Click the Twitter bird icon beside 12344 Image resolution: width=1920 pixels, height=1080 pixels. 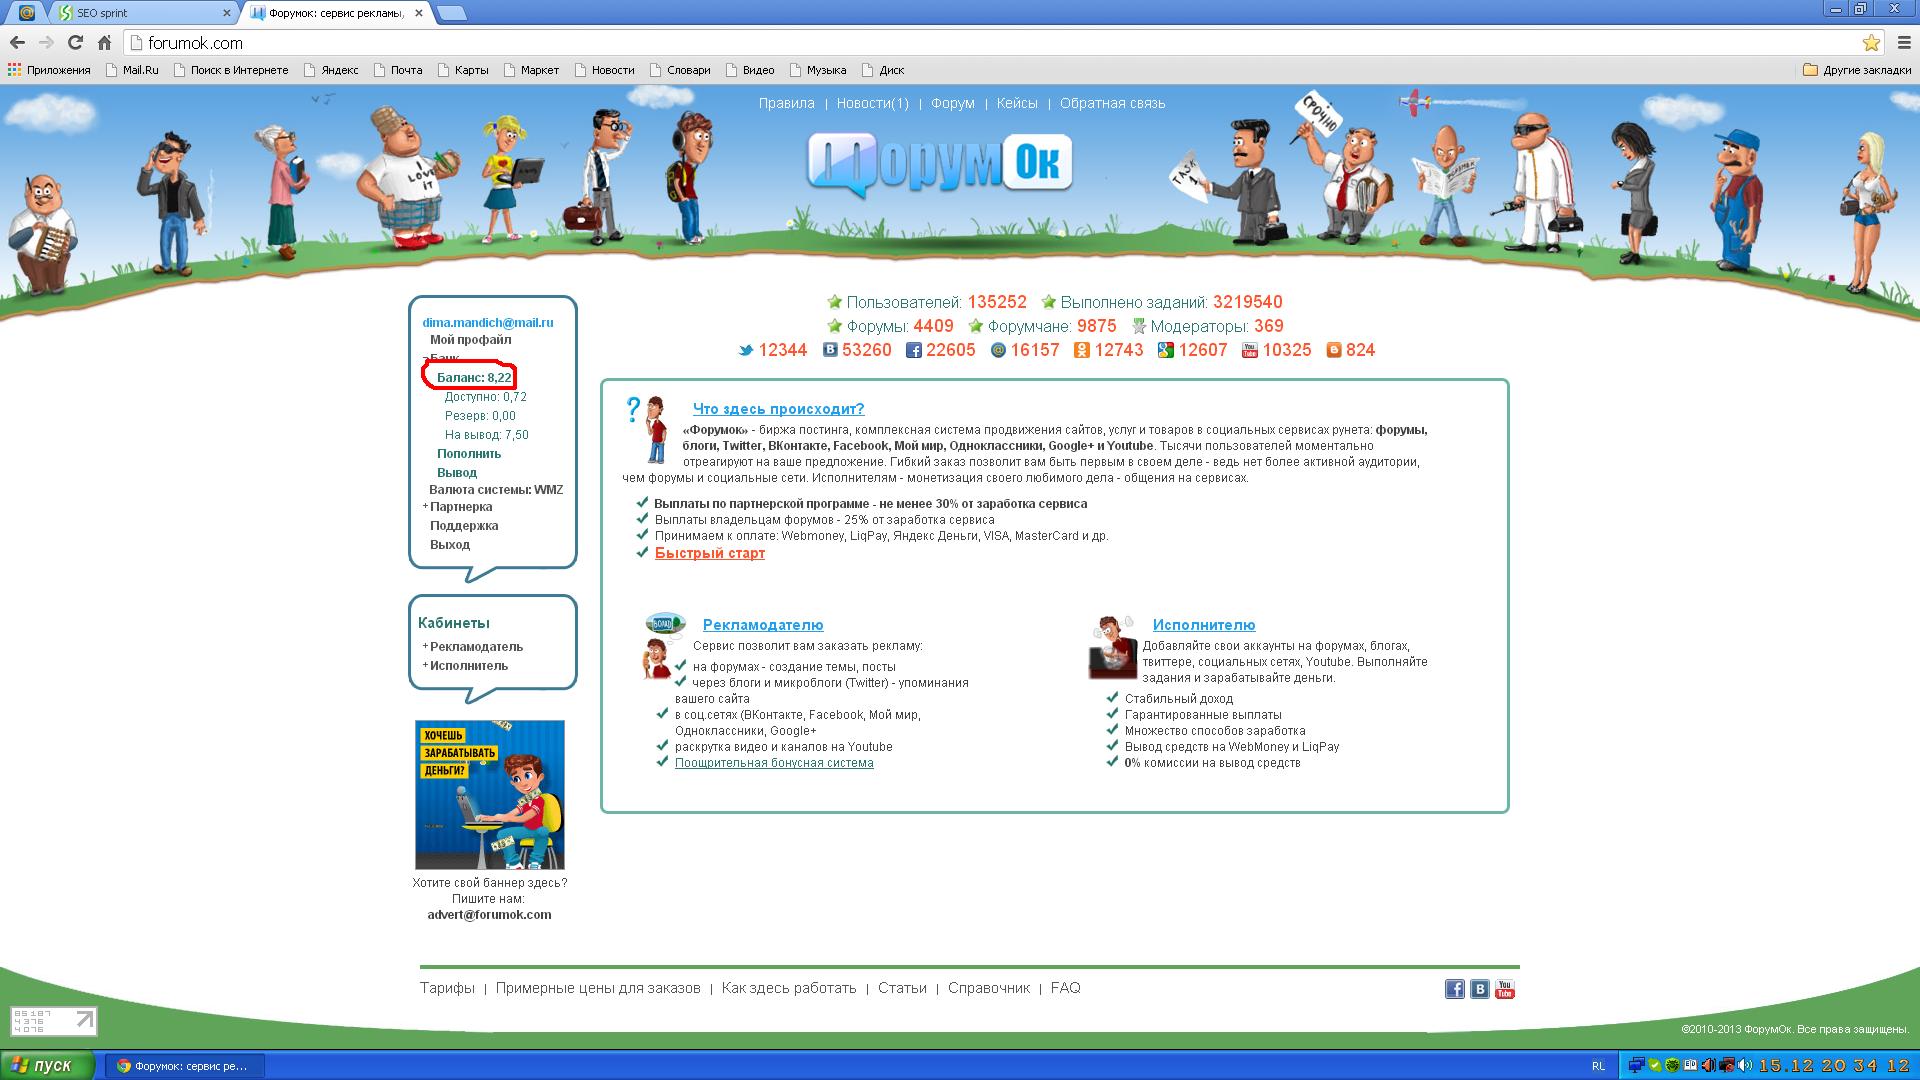pyautogui.click(x=746, y=350)
